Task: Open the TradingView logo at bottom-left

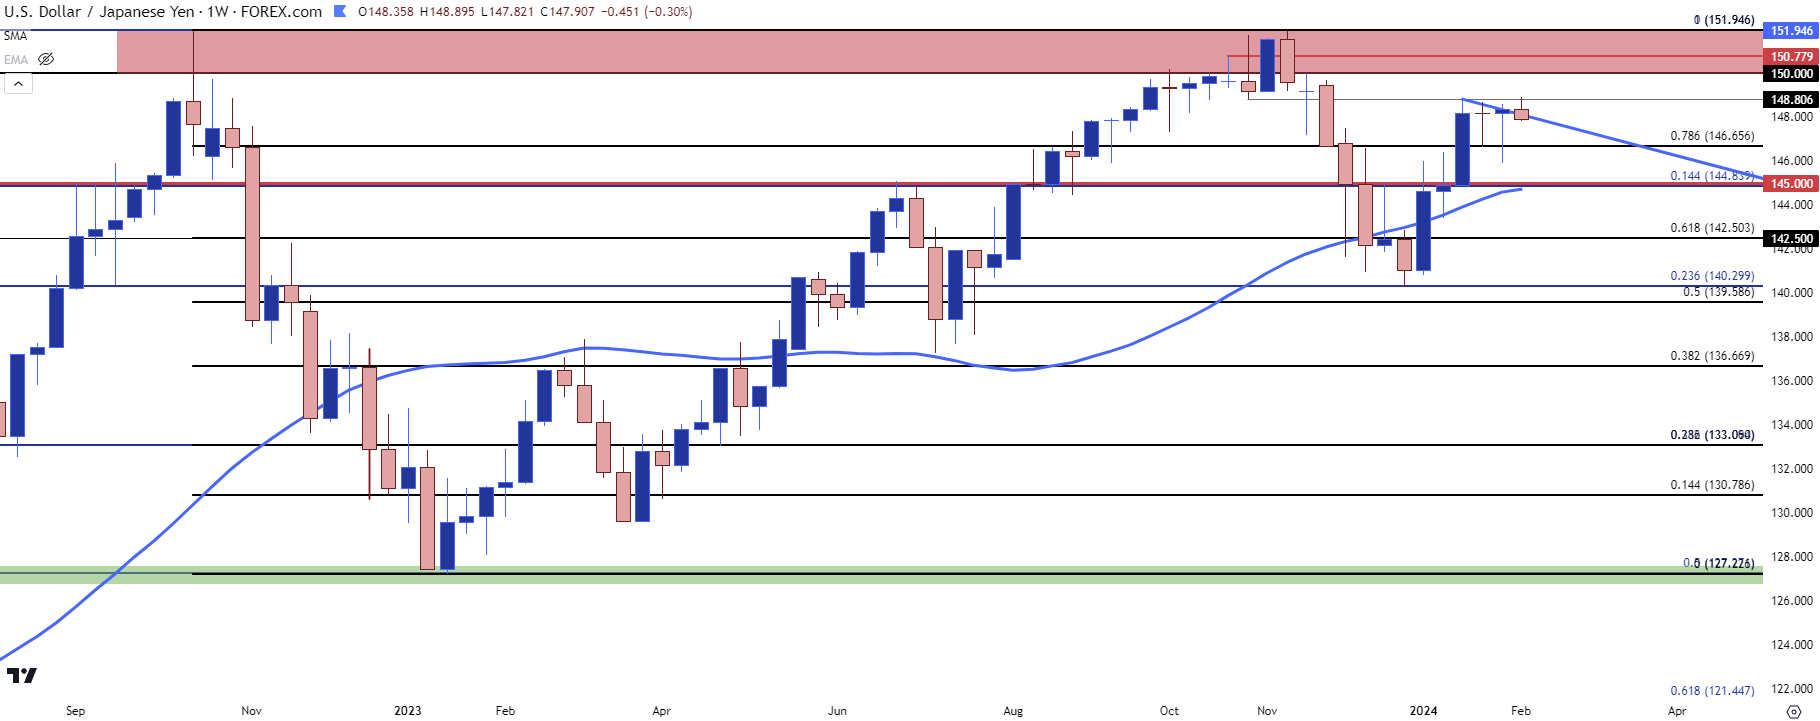Action: [21, 676]
